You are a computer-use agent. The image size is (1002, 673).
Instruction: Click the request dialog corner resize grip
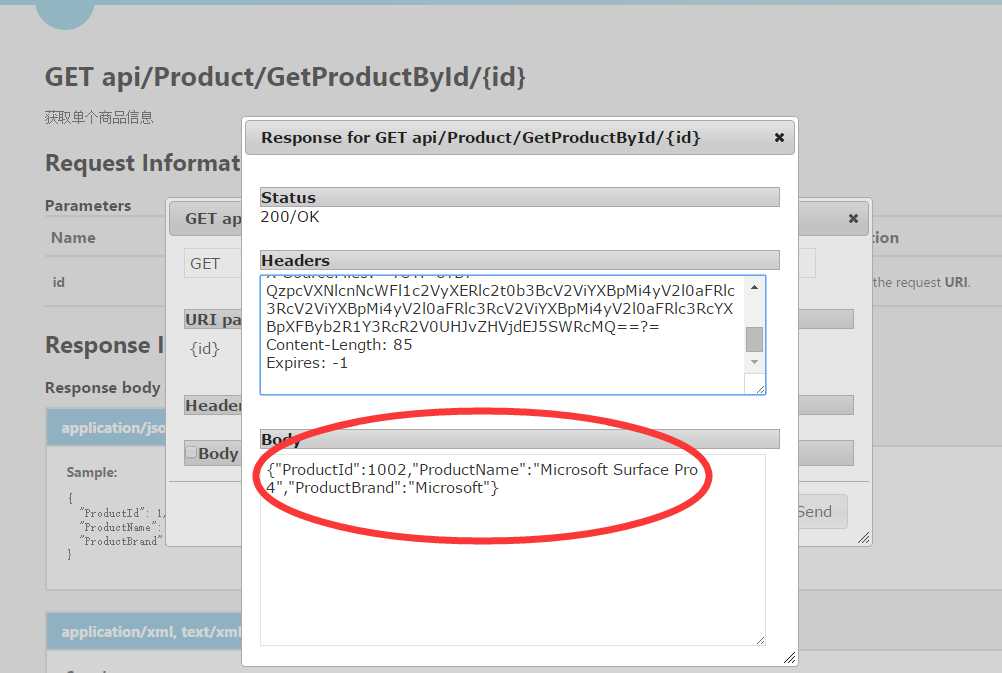[x=864, y=538]
